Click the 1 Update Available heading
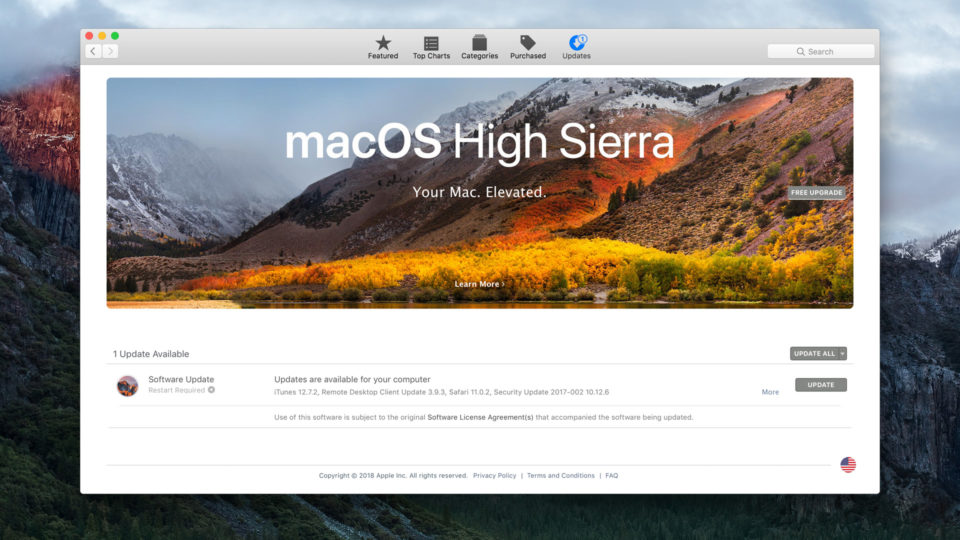960x540 pixels. [x=151, y=354]
